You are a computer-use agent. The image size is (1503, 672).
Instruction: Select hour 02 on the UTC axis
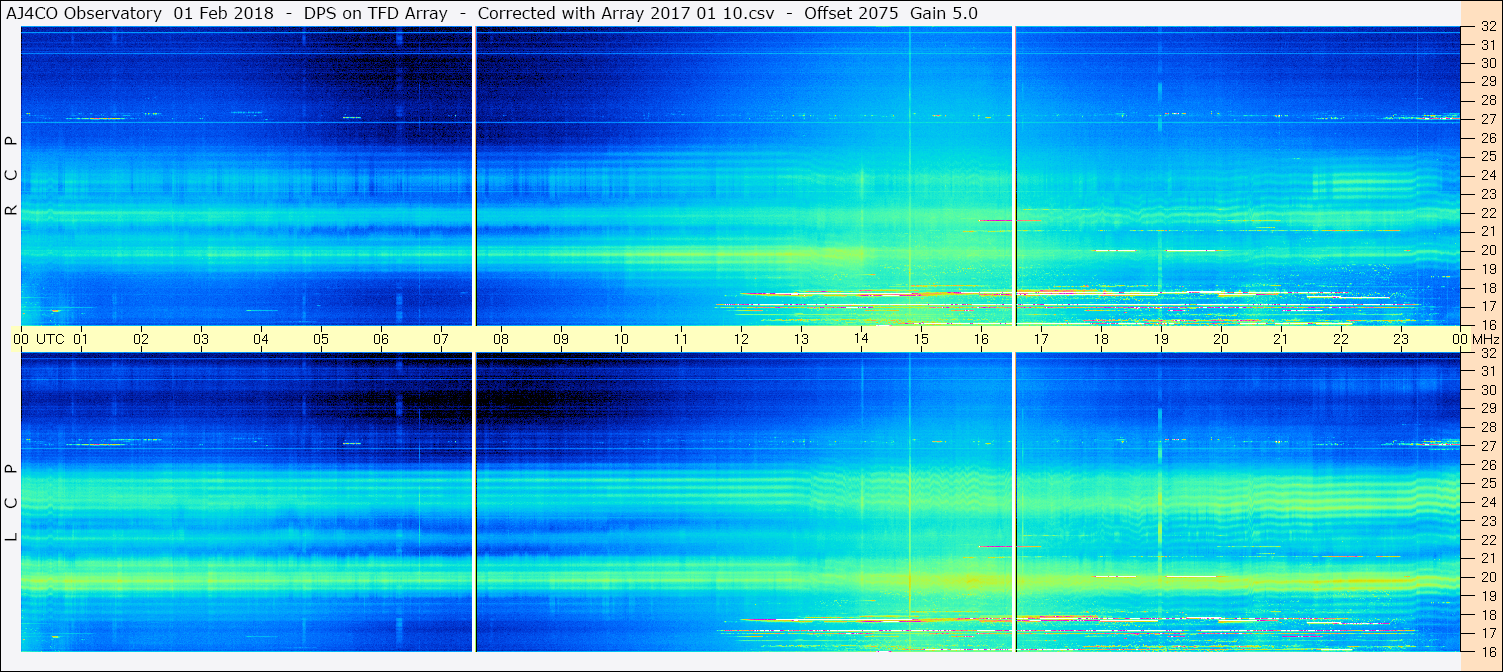(x=141, y=339)
